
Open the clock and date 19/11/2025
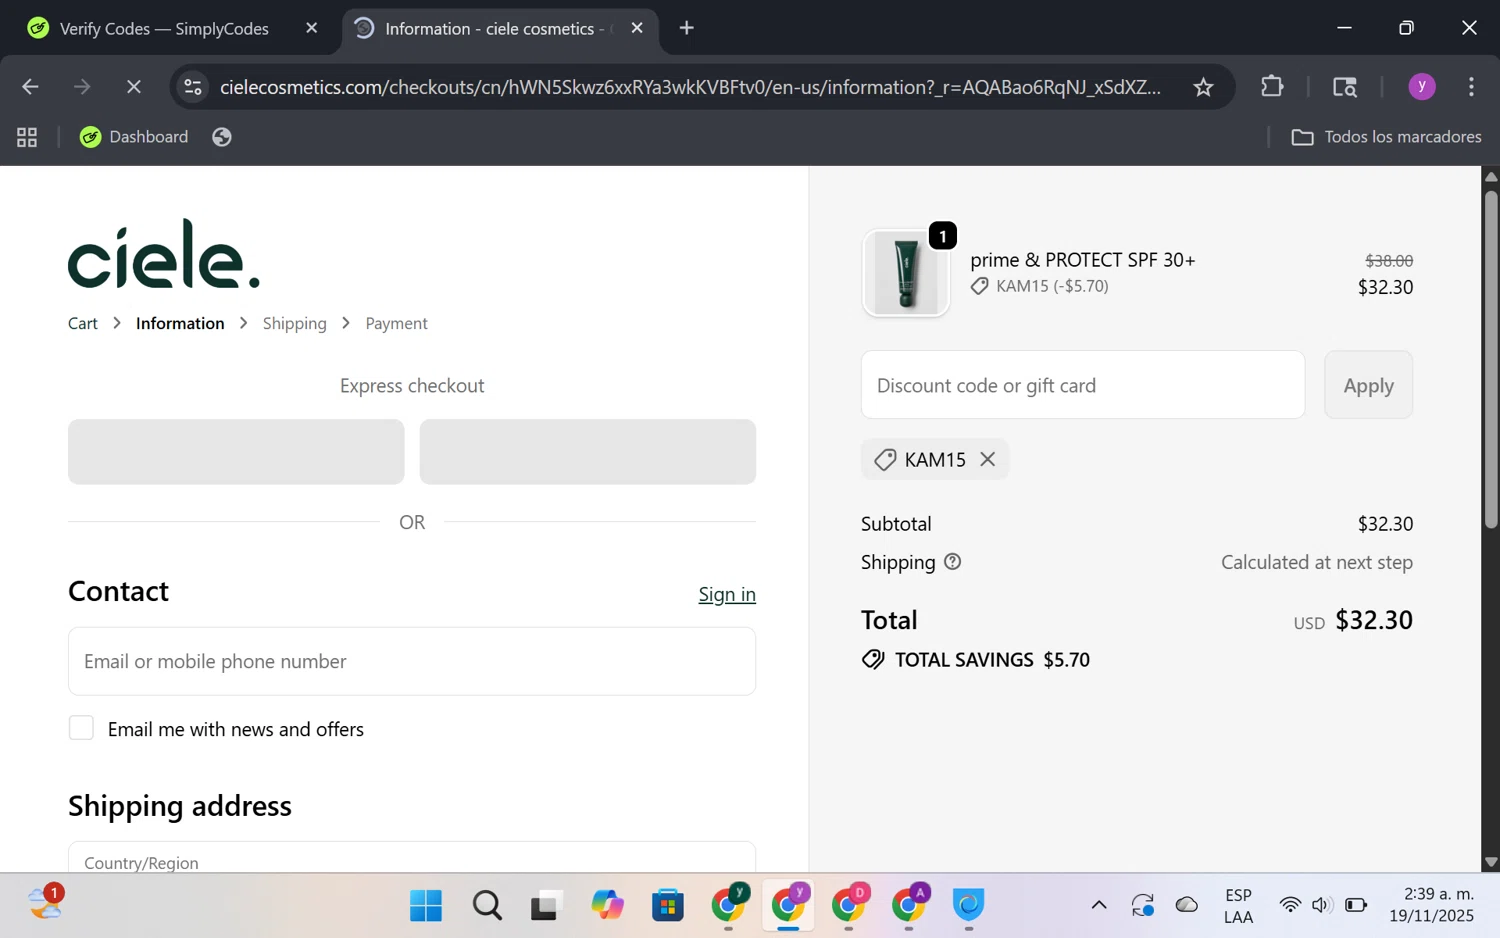point(1431,905)
